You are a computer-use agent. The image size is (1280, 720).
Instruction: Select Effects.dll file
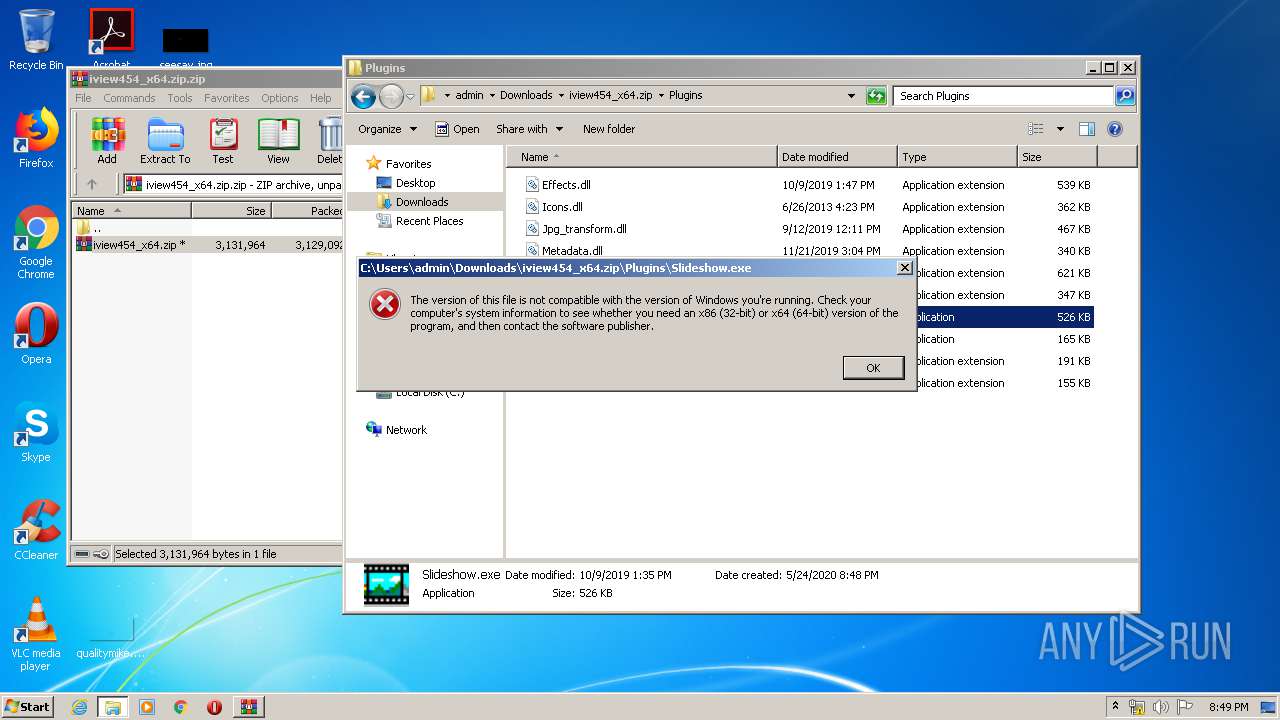566,185
